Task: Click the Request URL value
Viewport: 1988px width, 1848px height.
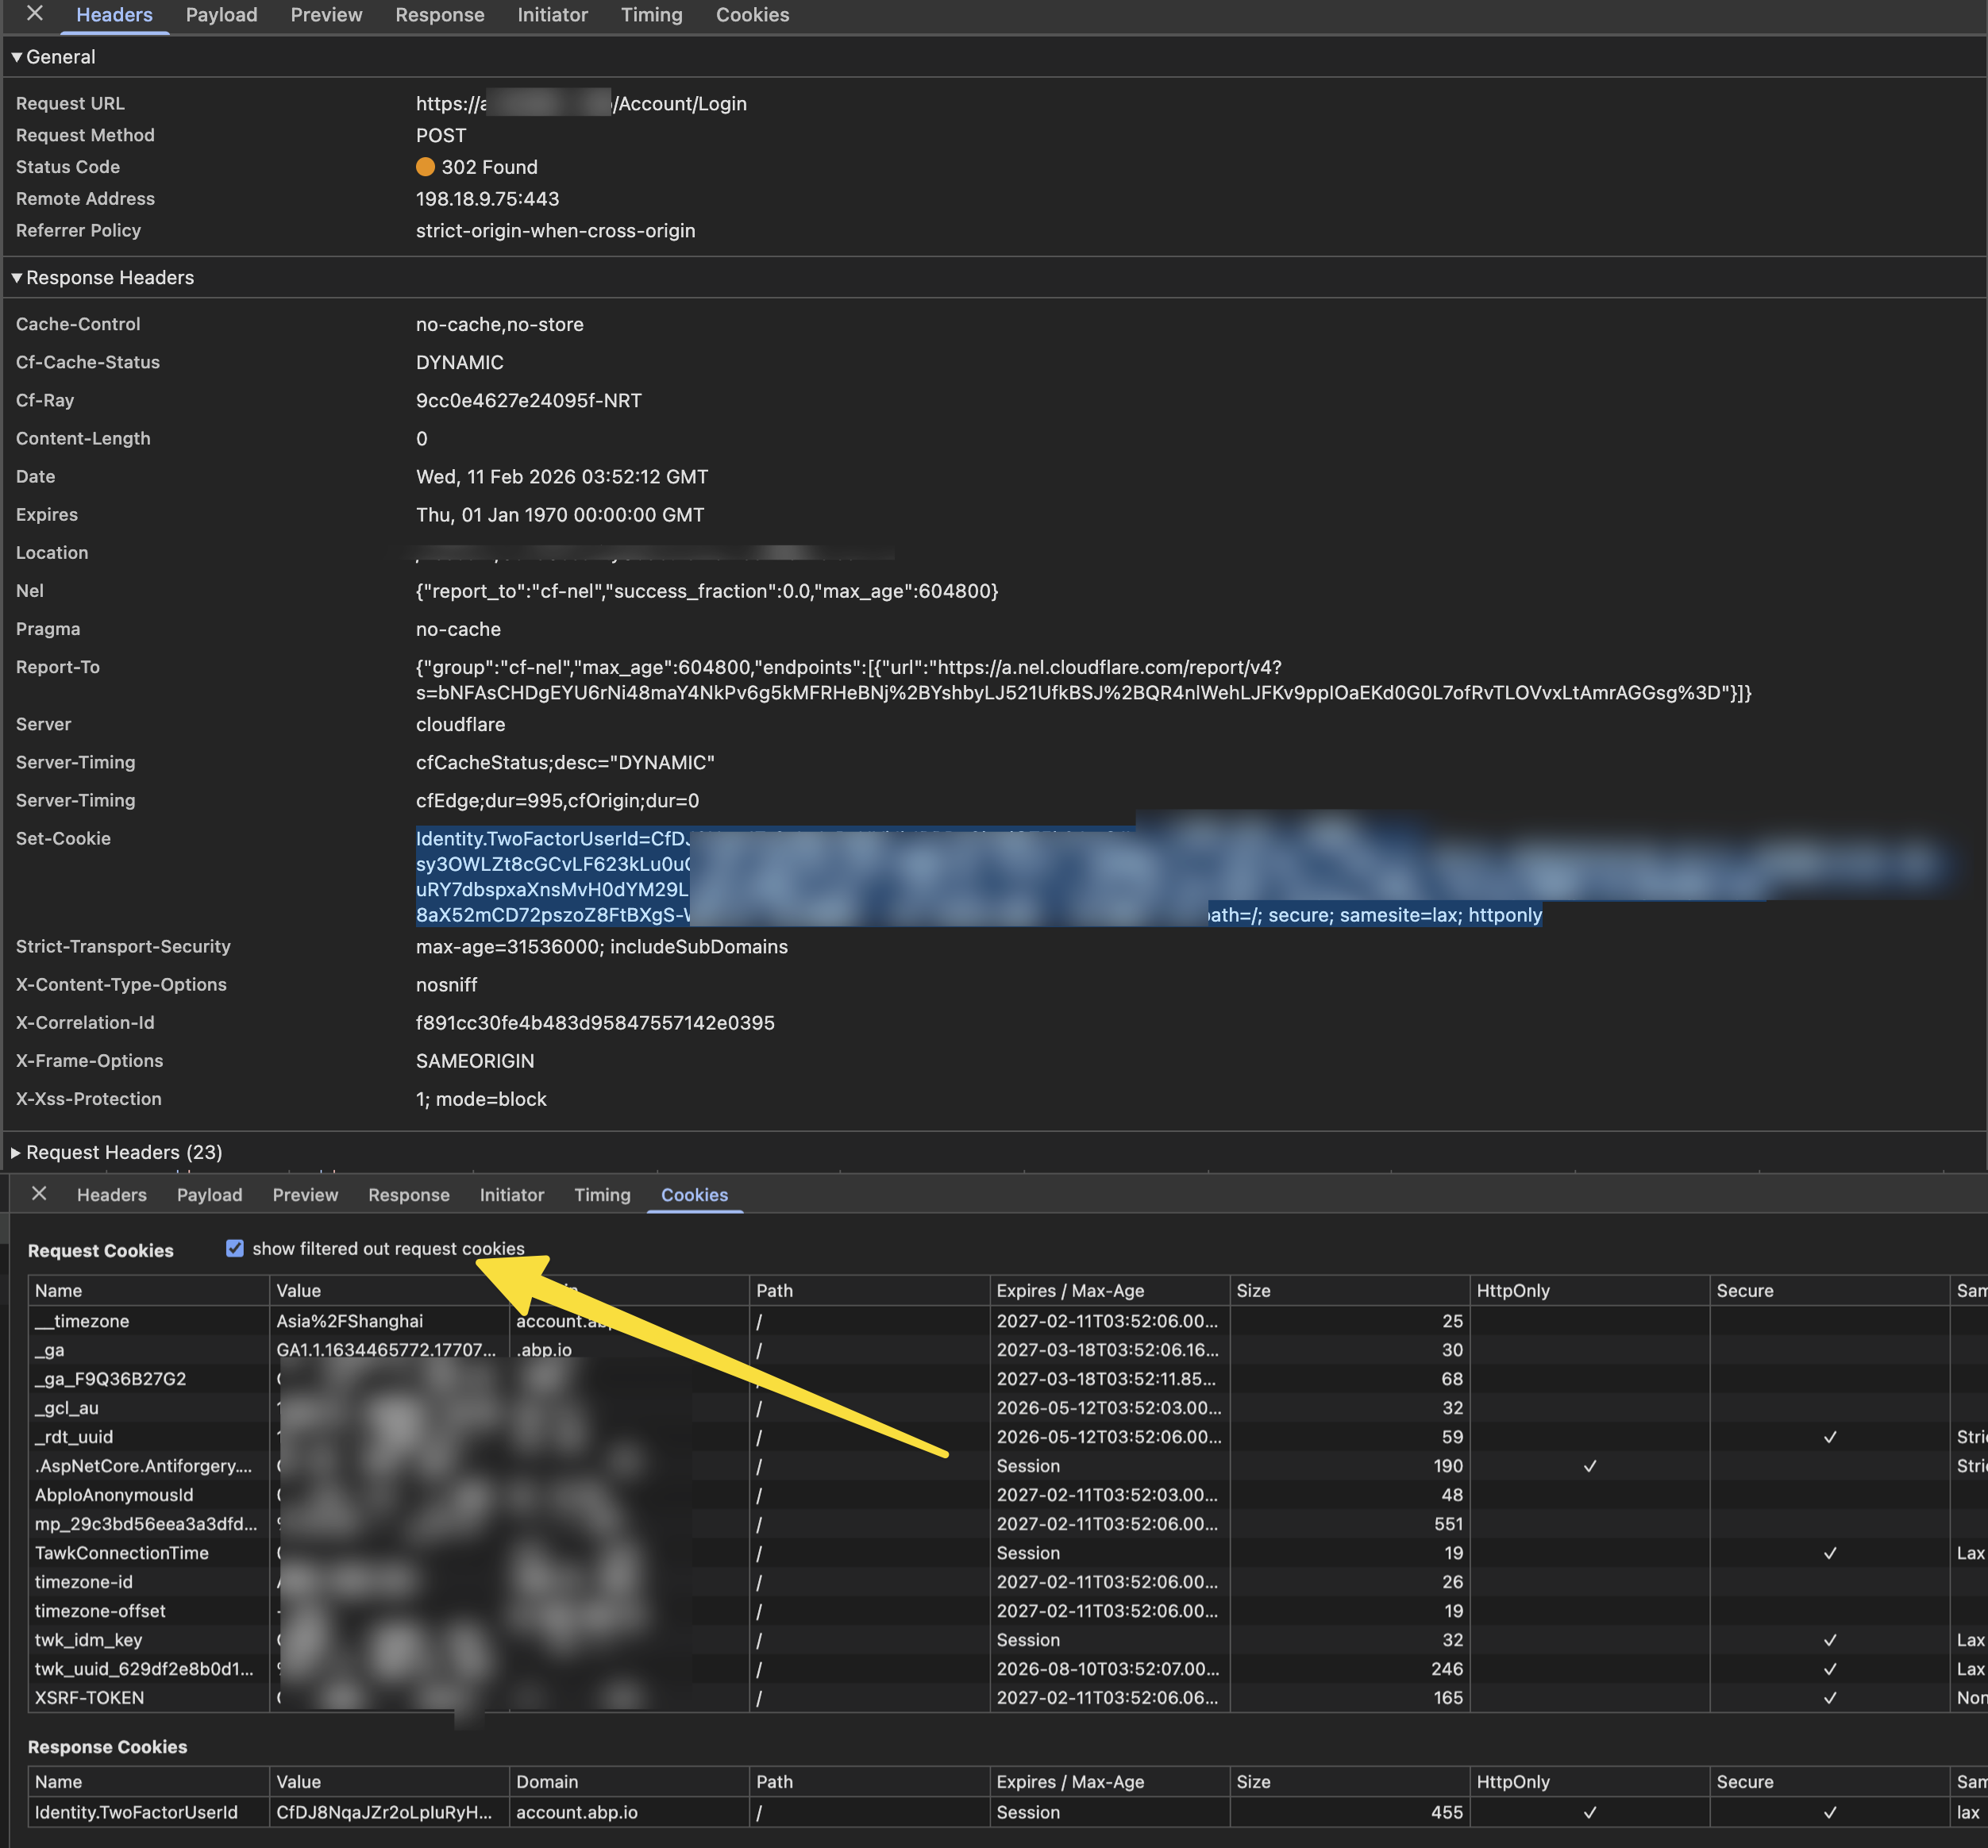Action: click(680, 104)
